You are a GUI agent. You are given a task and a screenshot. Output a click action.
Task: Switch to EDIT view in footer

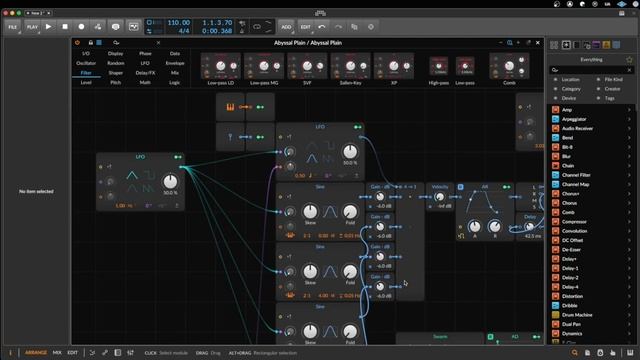point(72,353)
